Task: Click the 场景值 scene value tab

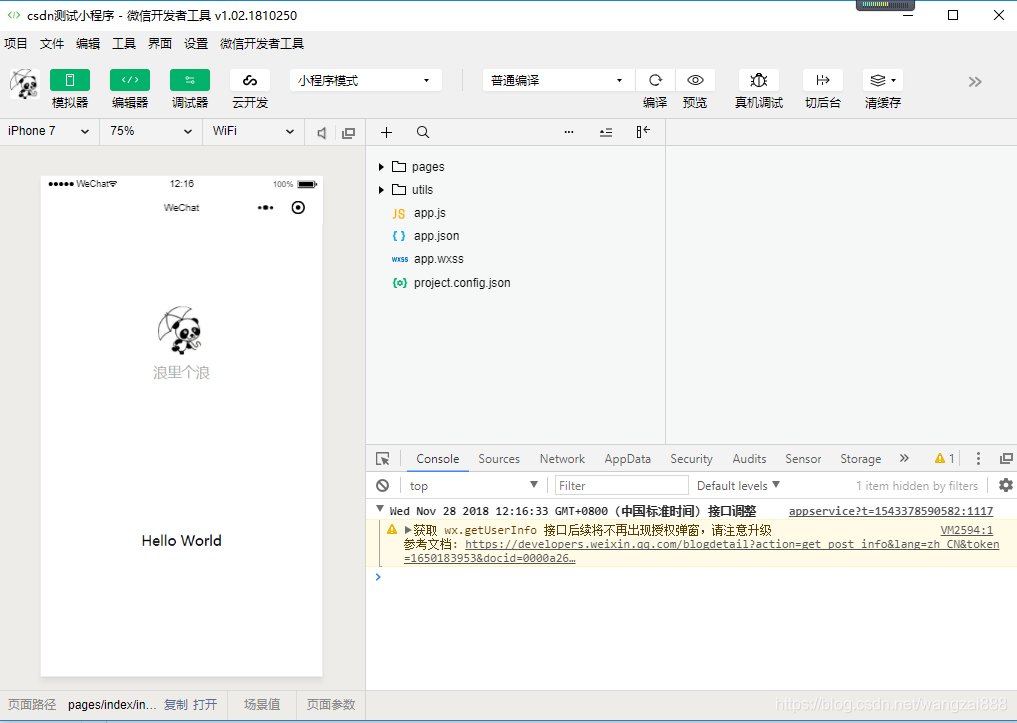Action: pos(262,705)
